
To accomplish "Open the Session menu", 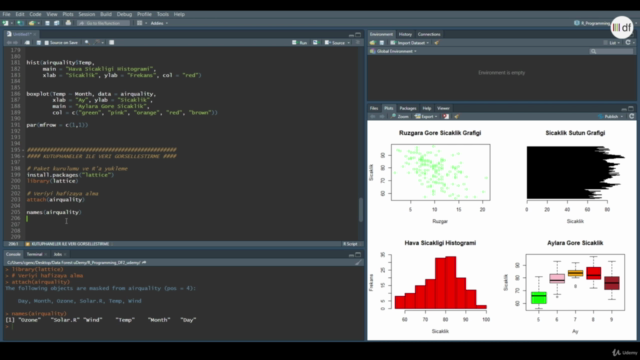I will tap(87, 14).
